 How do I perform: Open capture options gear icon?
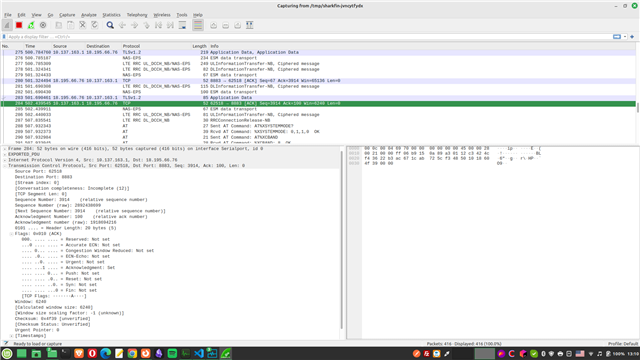click(x=43, y=25)
